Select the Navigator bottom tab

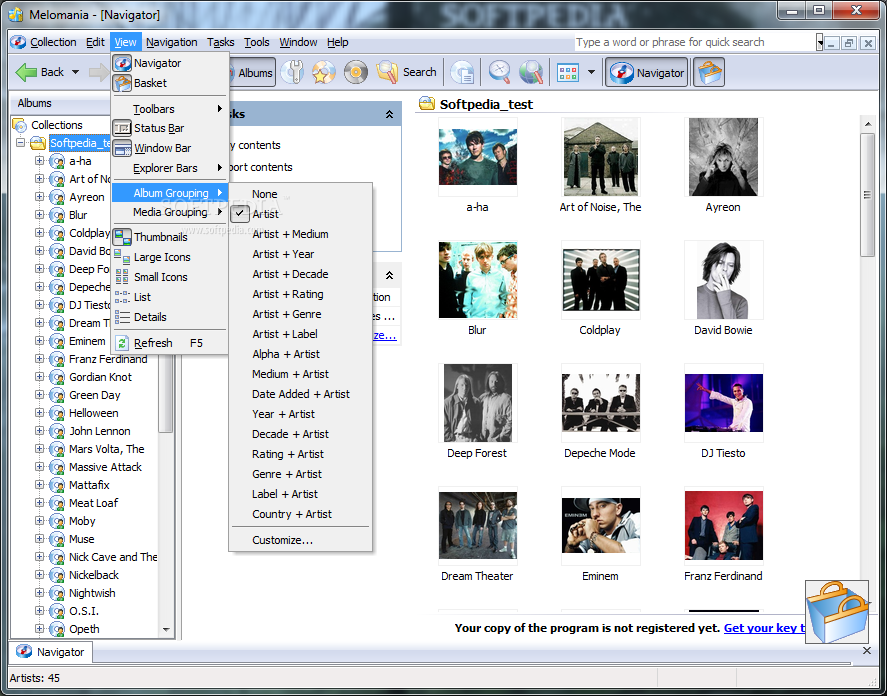point(51,652)
